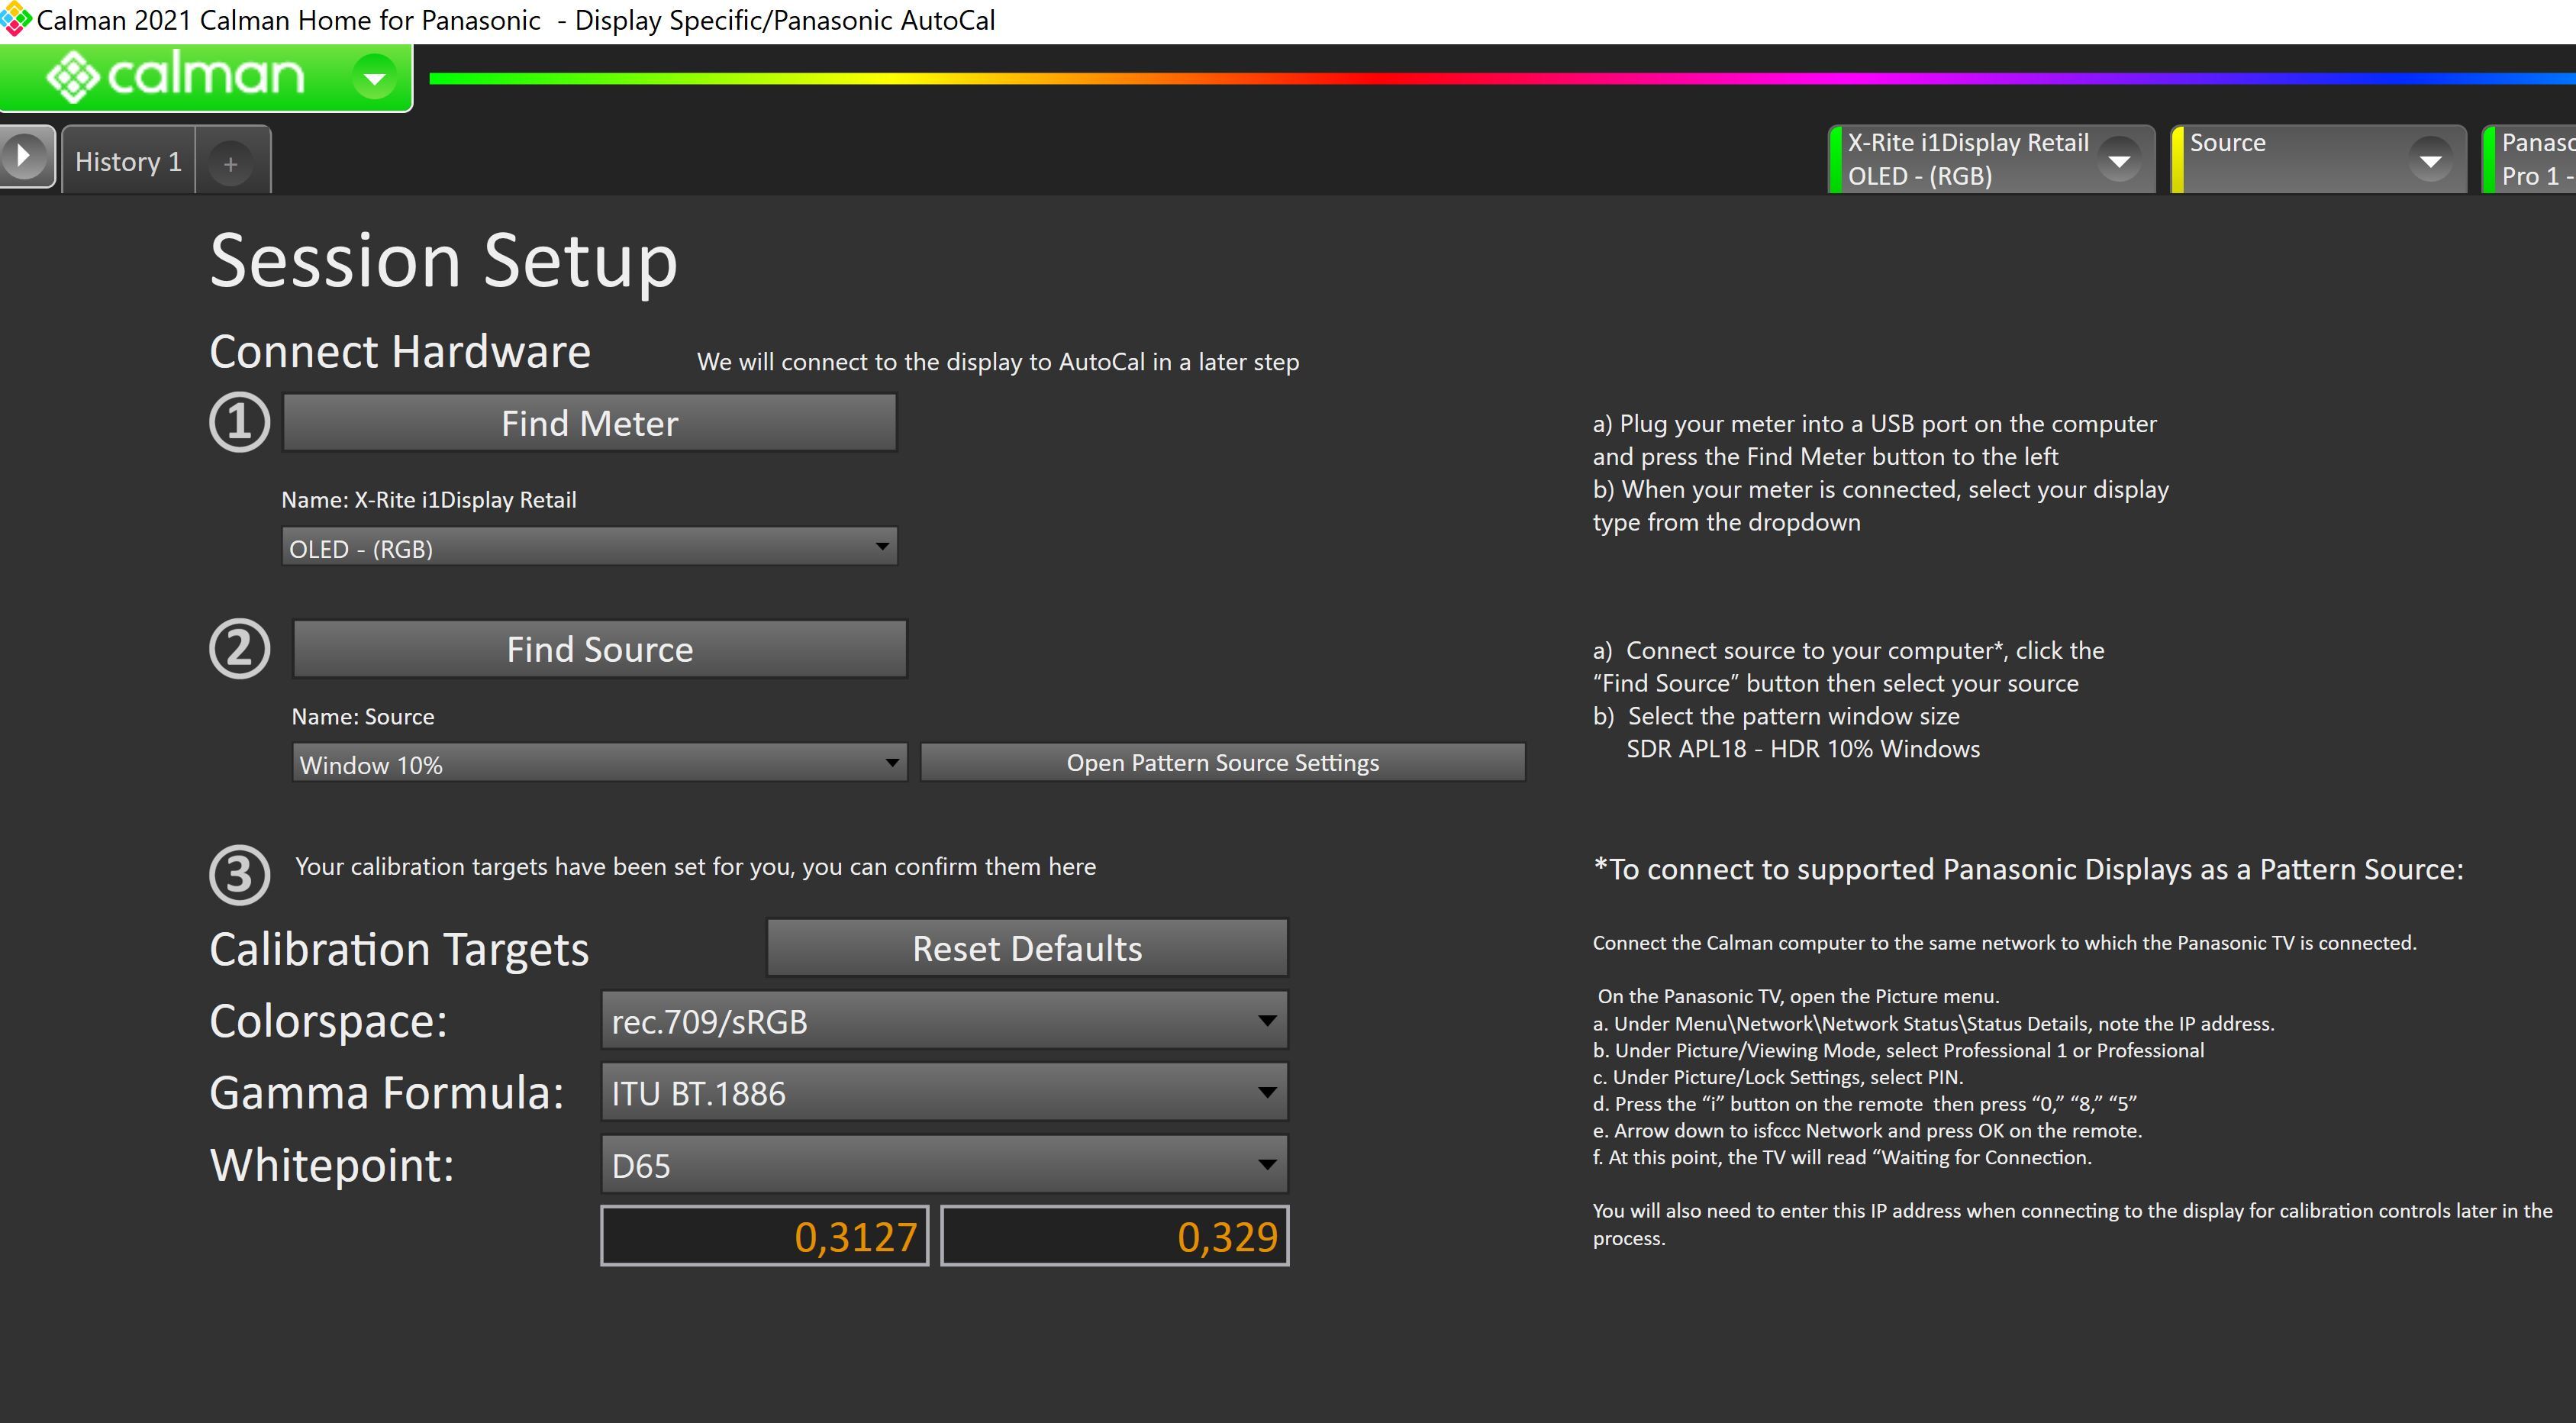This screenshot has width=2576, height=1423.
Task: Click the whitepoint x value field 0,3127
Action: click(x=765, y=1237)
